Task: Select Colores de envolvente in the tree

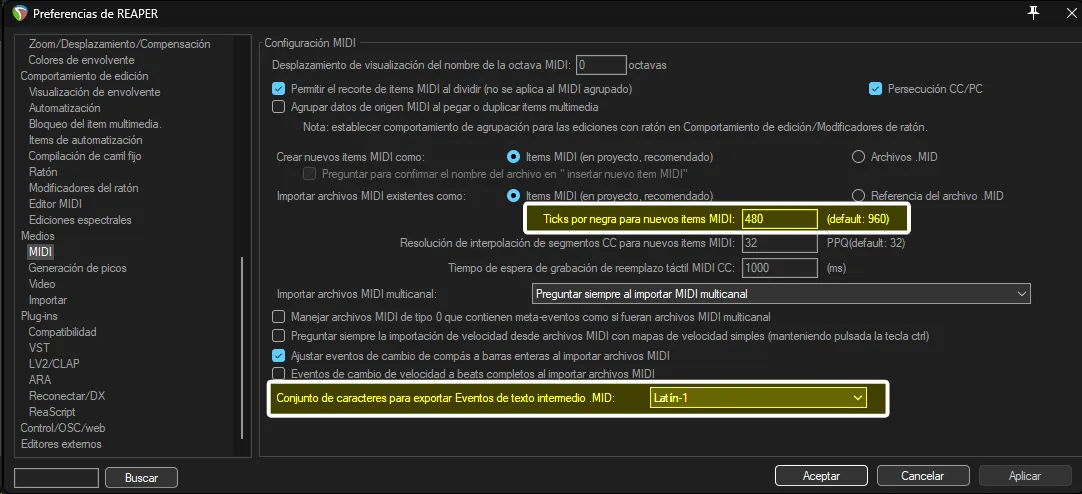Action: (81, 60)
